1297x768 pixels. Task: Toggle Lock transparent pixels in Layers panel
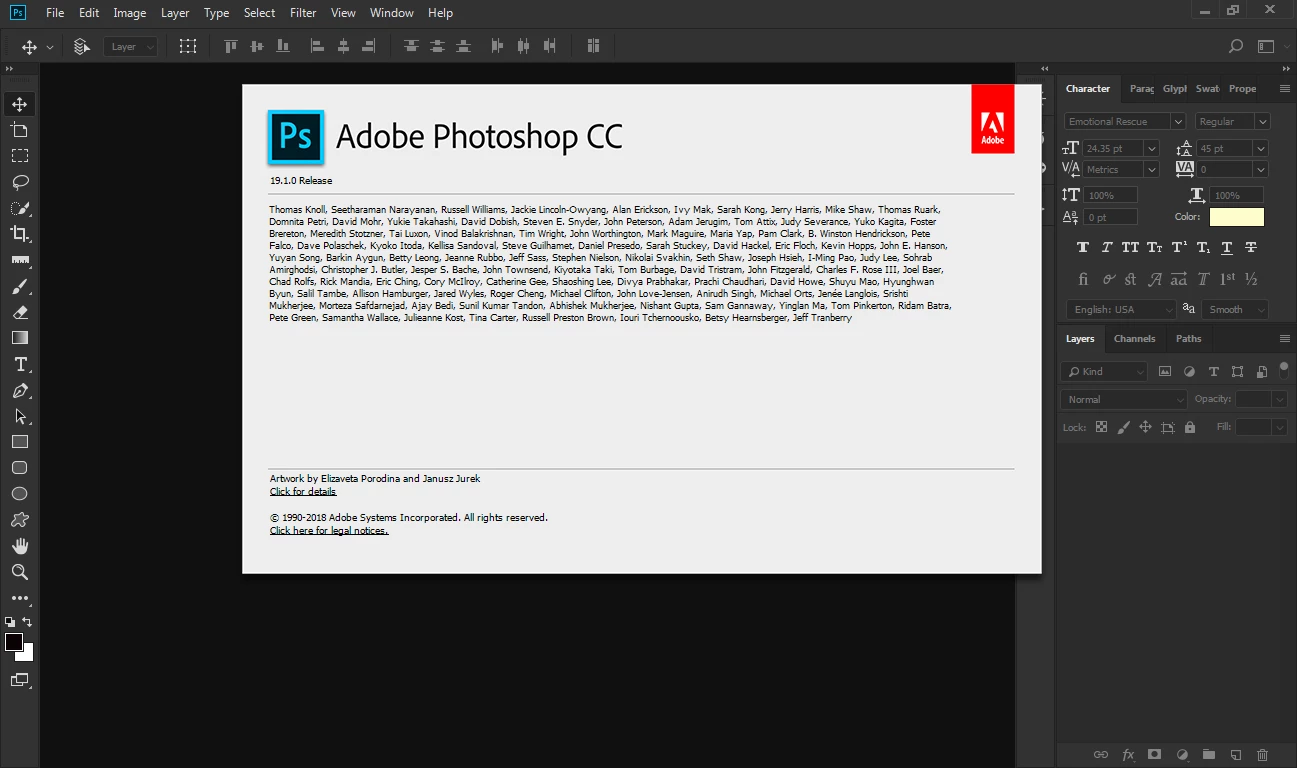pos(1101,427)
